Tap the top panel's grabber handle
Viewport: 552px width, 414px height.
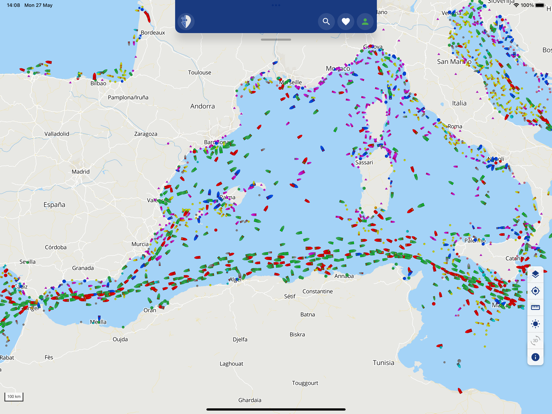click(276, 39)
